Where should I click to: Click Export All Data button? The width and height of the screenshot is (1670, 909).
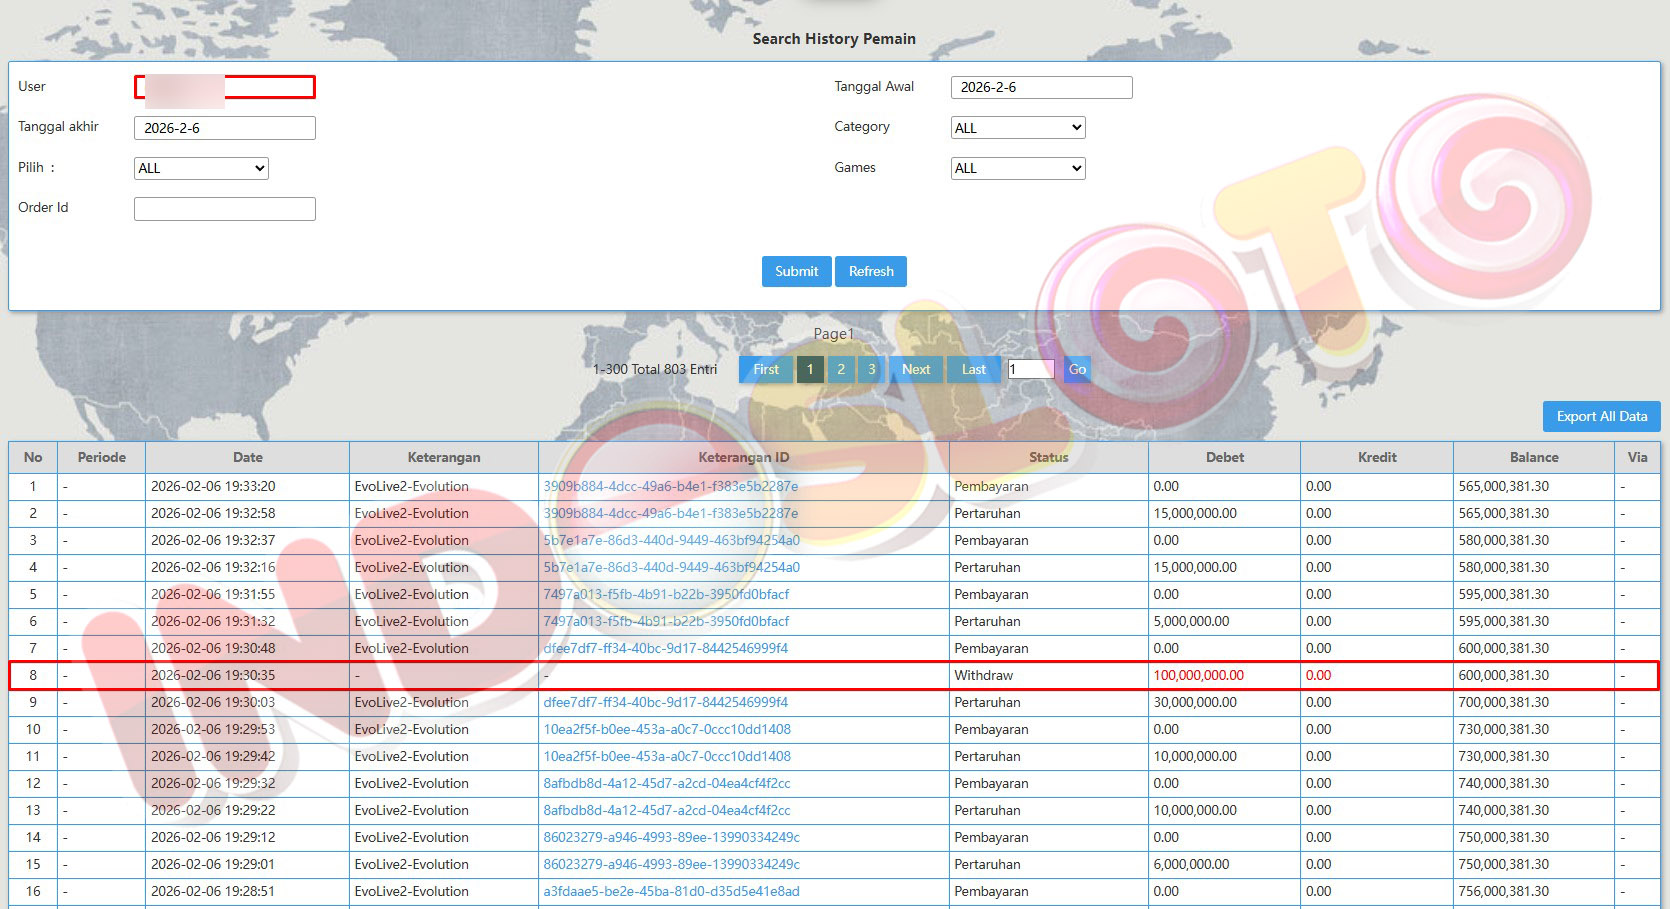pos(1601,417)
